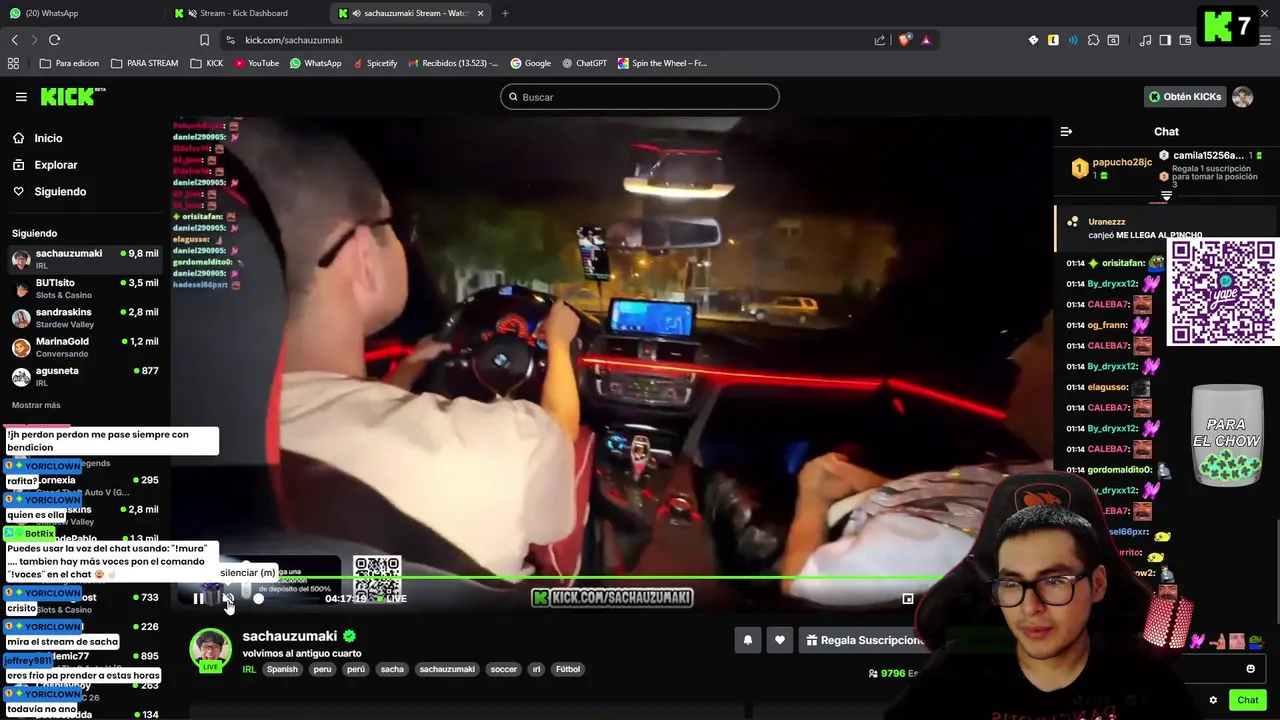Pause the live stream video
This screenshot has height=720, width=1280.
click(x=198, y=598)
